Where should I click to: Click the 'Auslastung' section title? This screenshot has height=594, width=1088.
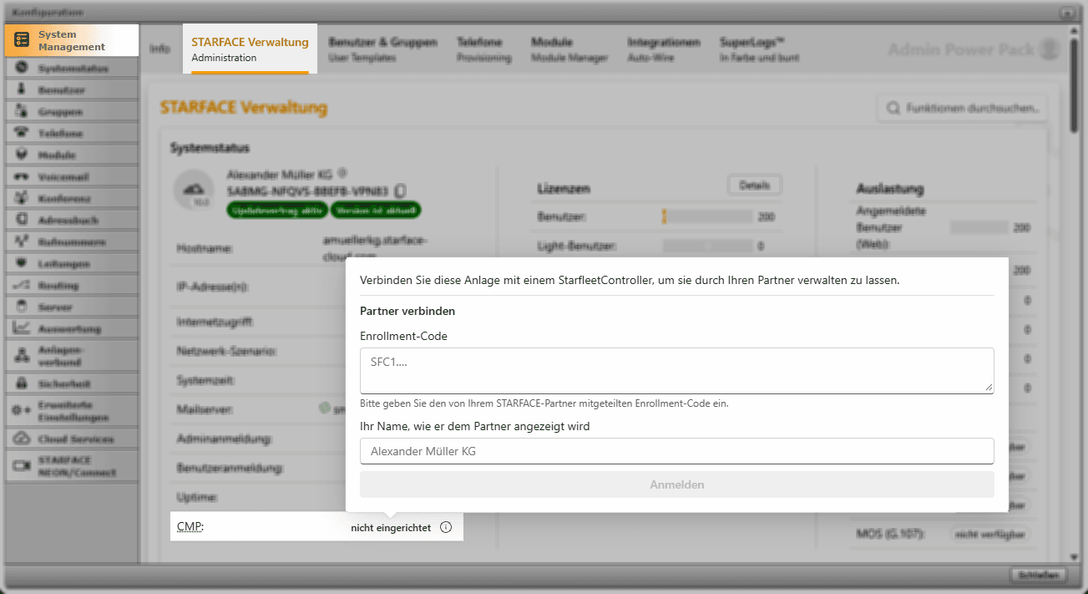tap(890, 189)
